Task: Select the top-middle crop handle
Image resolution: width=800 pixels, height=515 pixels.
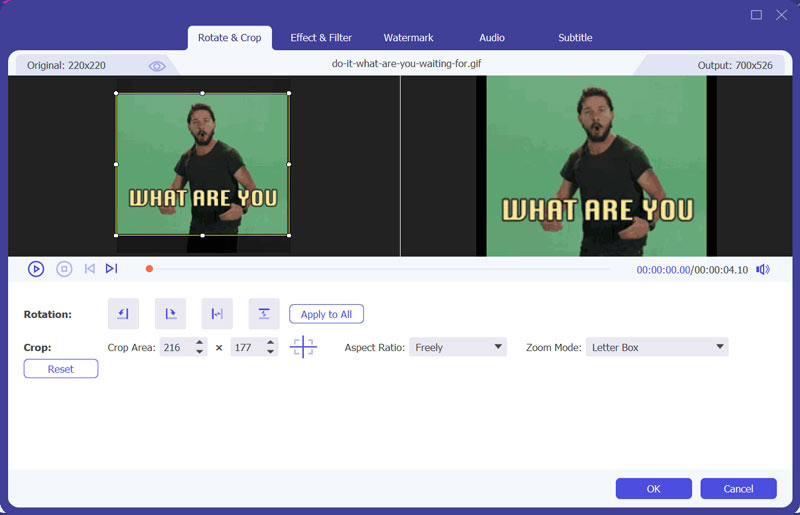Action: [203, 93]
